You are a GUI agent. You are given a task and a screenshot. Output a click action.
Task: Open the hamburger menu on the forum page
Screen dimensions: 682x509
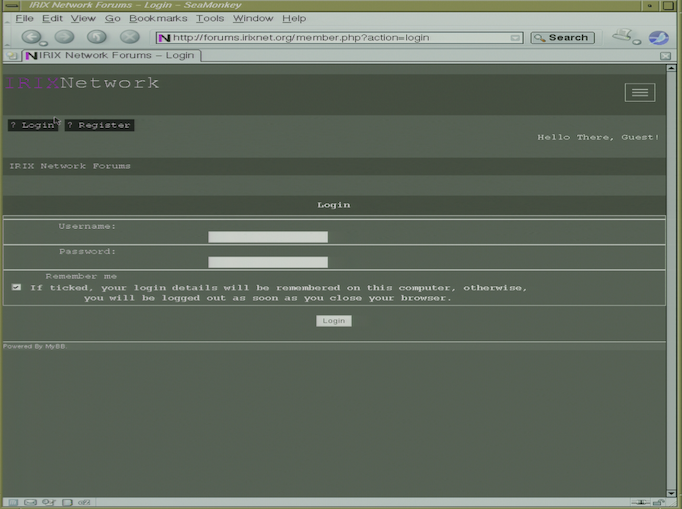click(x=640, y=92)
